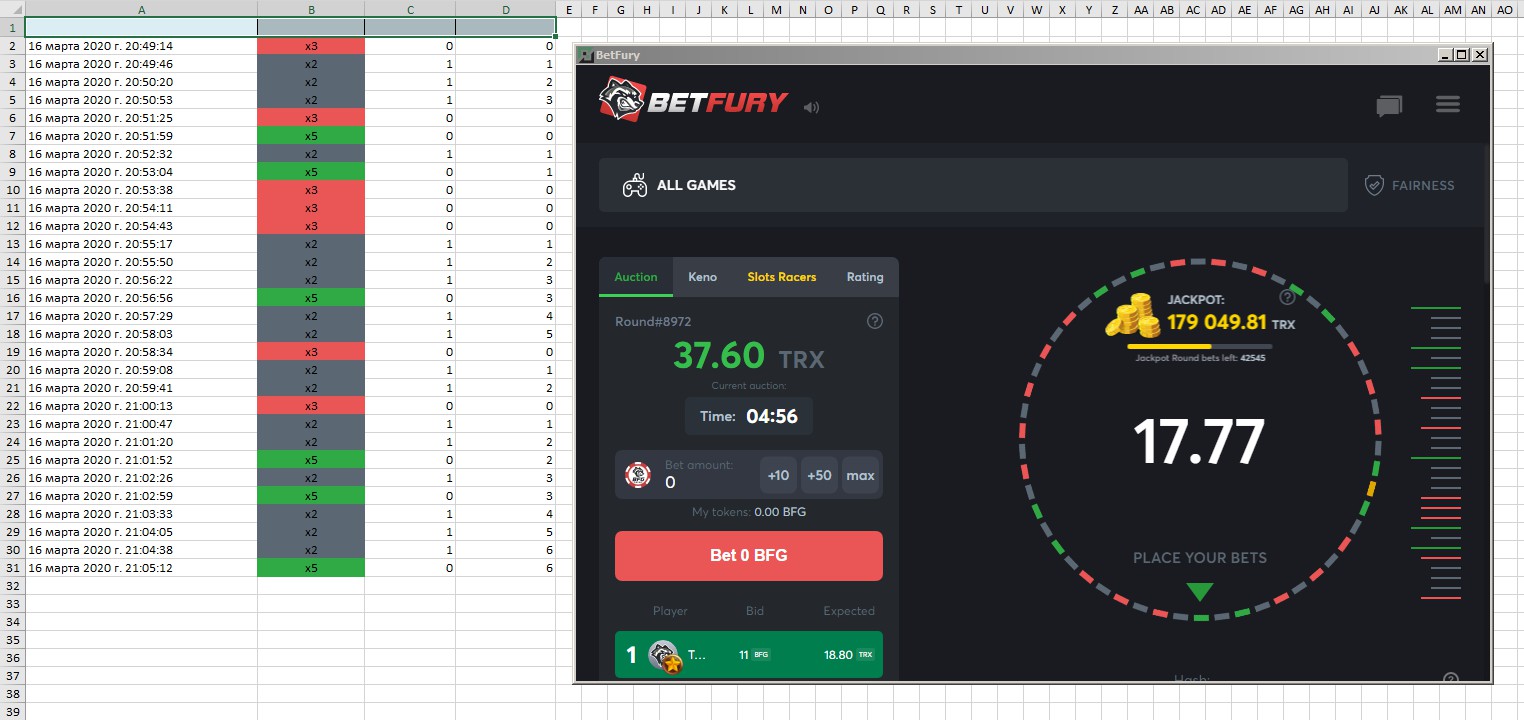The image size is (1524, 720).
Task: Select cell D18 containing the value 5
Action: click(x=506, y=334)
